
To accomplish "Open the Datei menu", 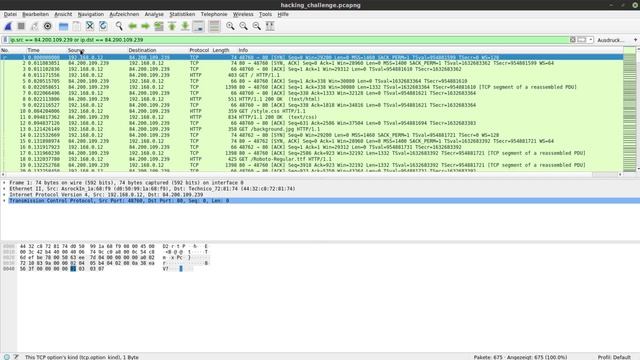I will 10,14.
